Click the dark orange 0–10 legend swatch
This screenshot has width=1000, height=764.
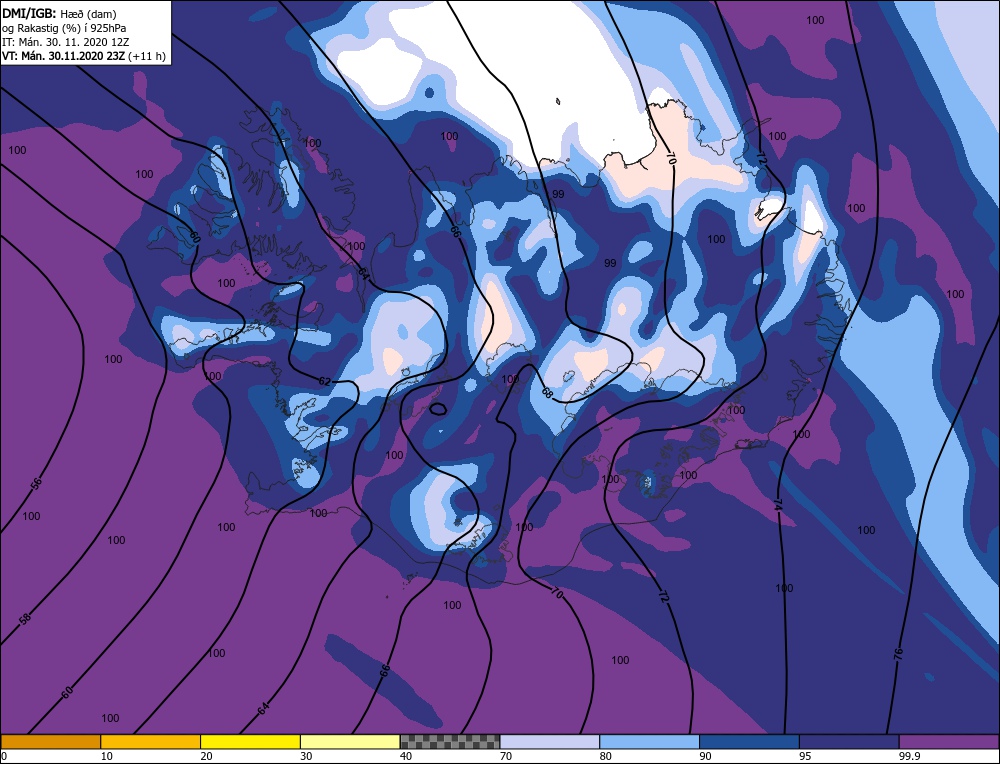[x=50, y=741]
